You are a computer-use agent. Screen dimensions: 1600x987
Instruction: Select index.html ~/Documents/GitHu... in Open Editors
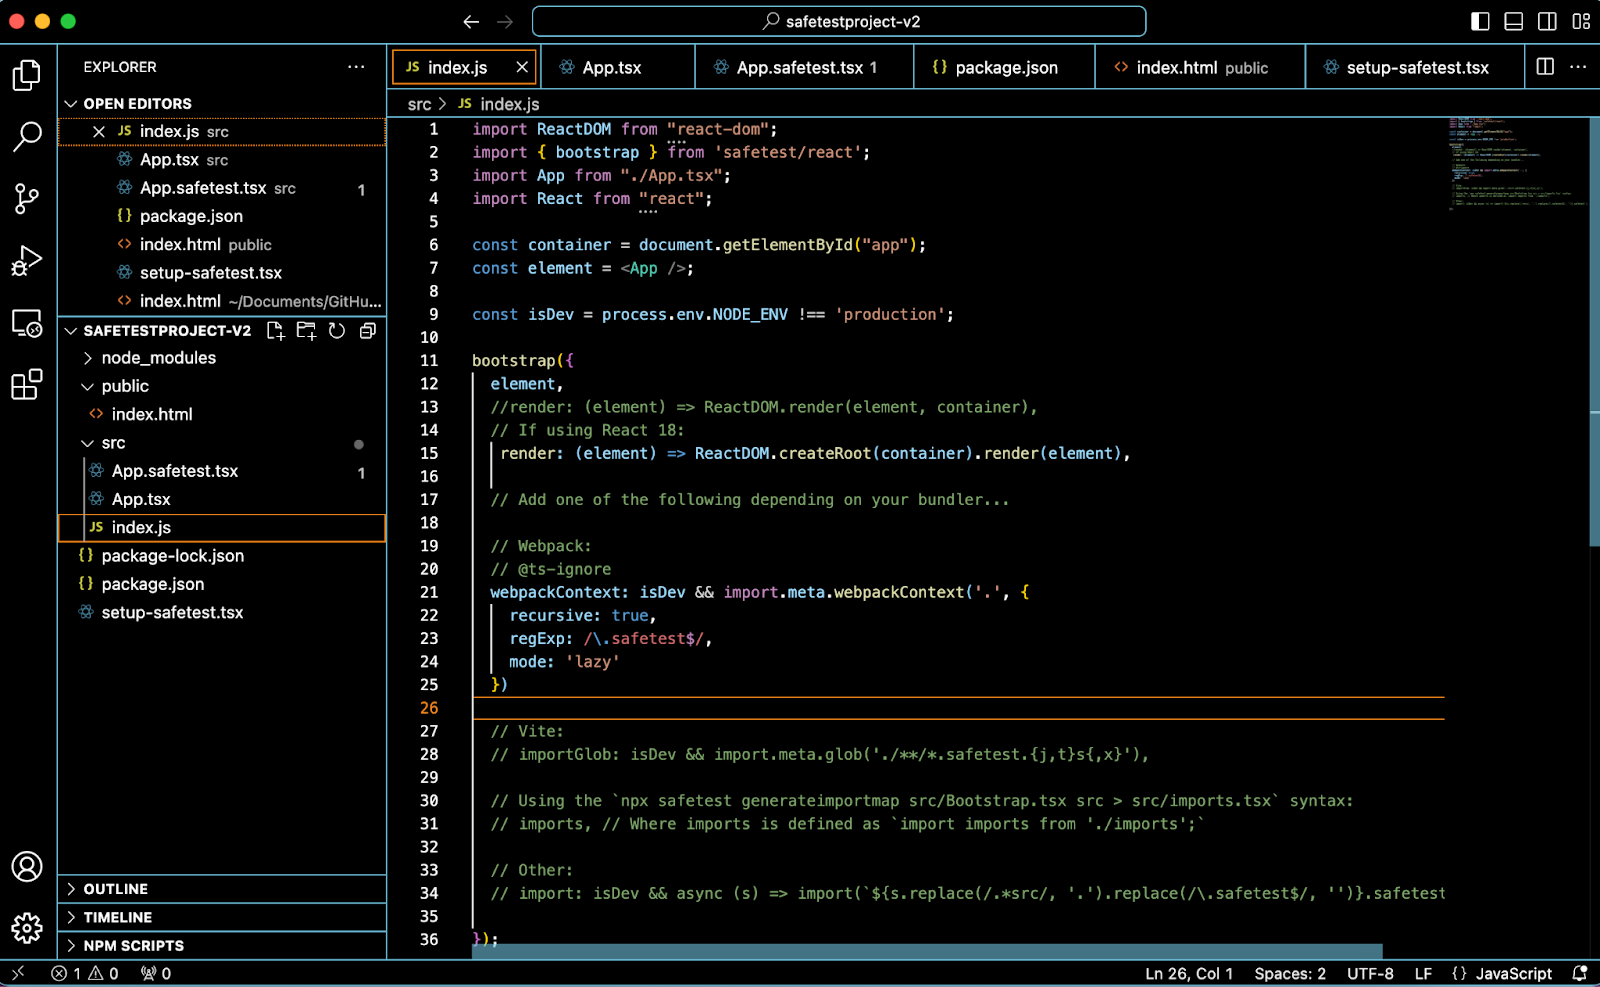222,301
